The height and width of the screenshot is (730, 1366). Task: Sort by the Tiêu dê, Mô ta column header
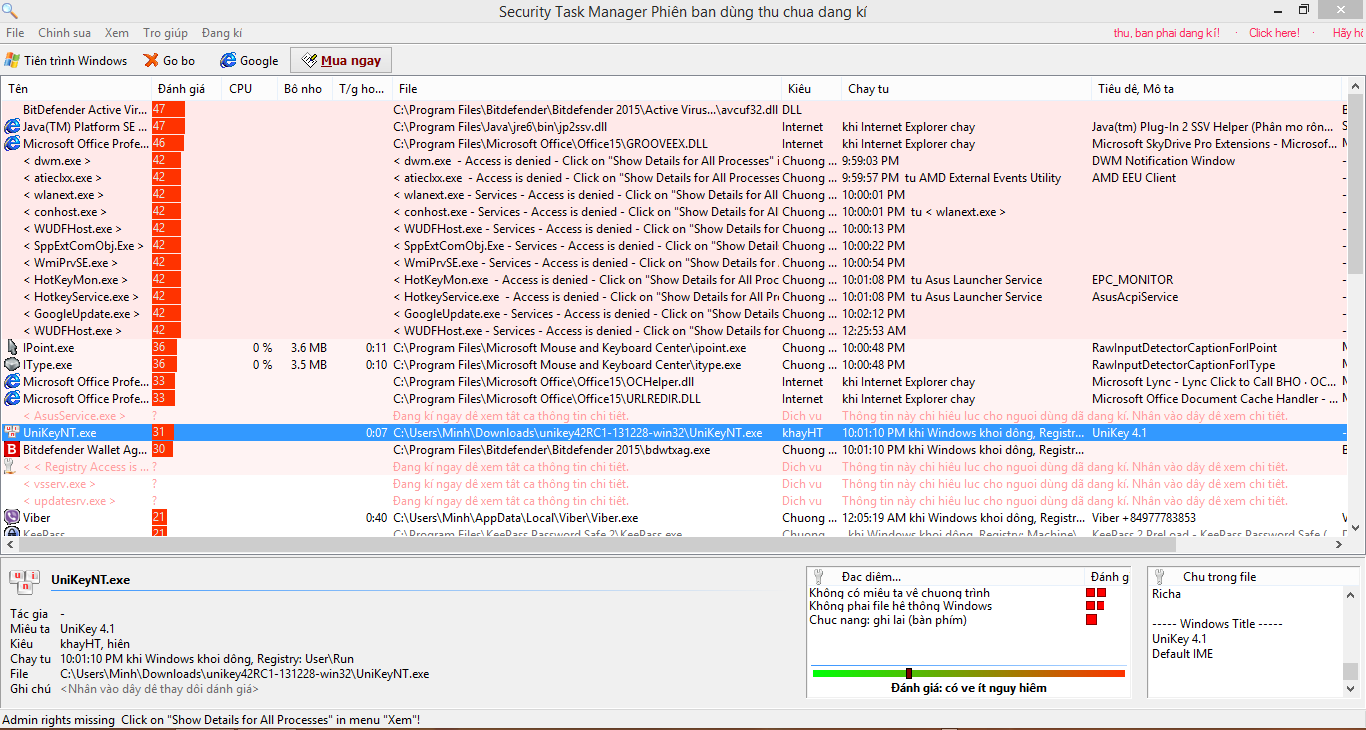[x=1216, y=89]
